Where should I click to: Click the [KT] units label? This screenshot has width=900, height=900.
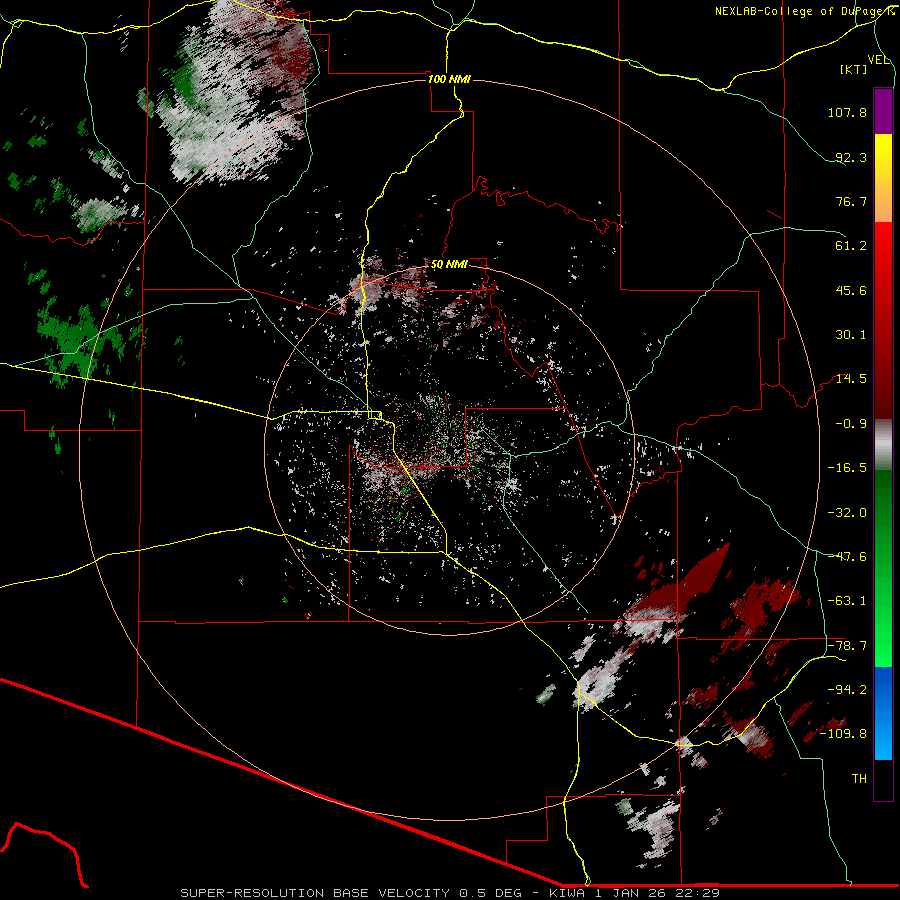click(854, 69)
